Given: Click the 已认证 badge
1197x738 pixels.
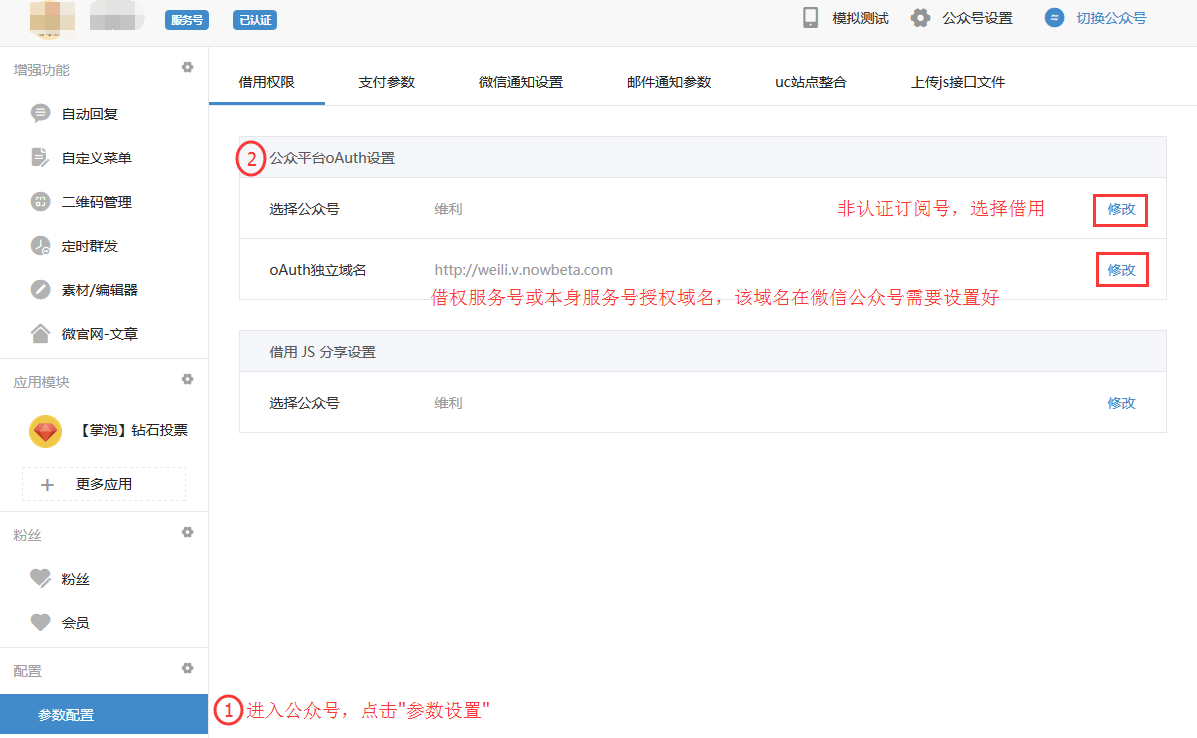Looking at the screenshot, I should click(255, 20).
